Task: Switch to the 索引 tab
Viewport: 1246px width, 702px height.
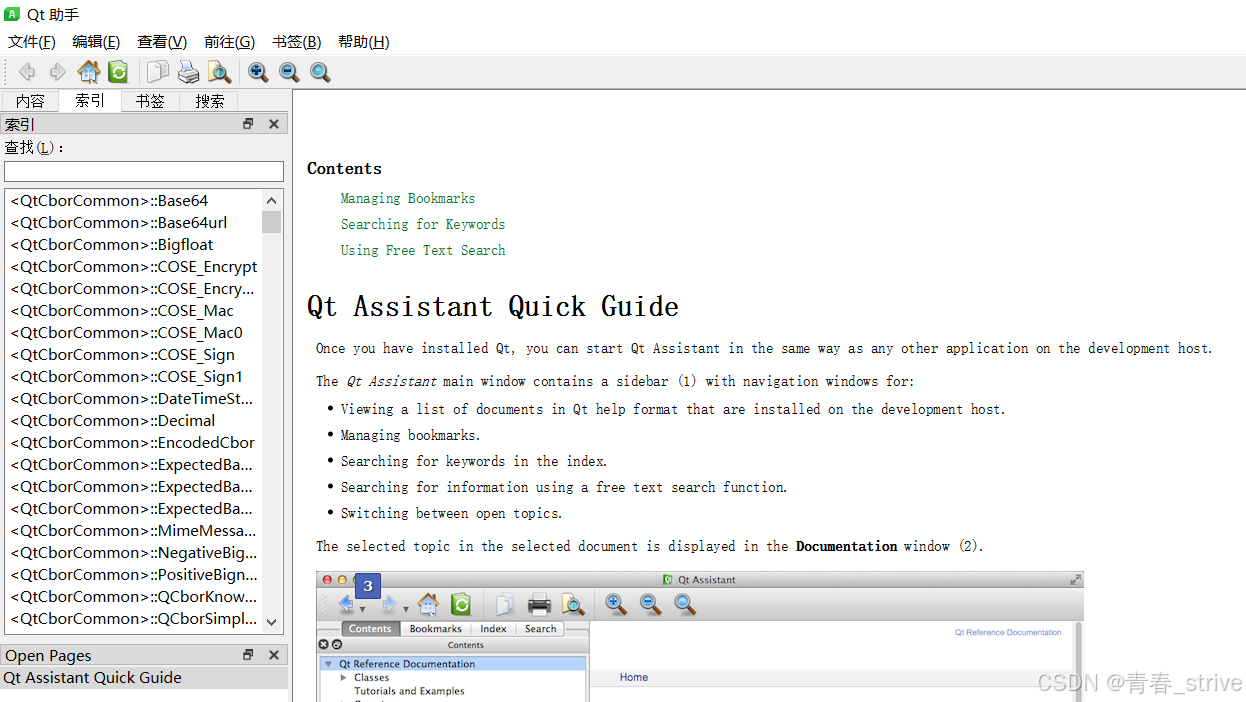Action: click(90, 100)
